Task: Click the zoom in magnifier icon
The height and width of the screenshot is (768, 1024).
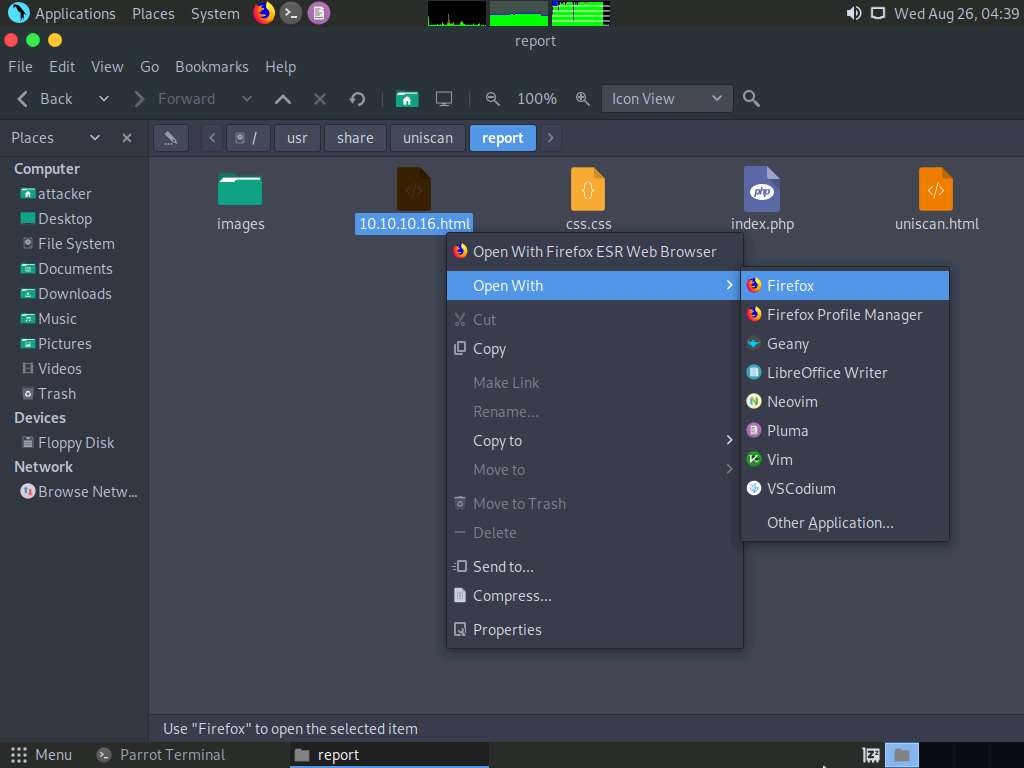Action: tap(582, 99)
